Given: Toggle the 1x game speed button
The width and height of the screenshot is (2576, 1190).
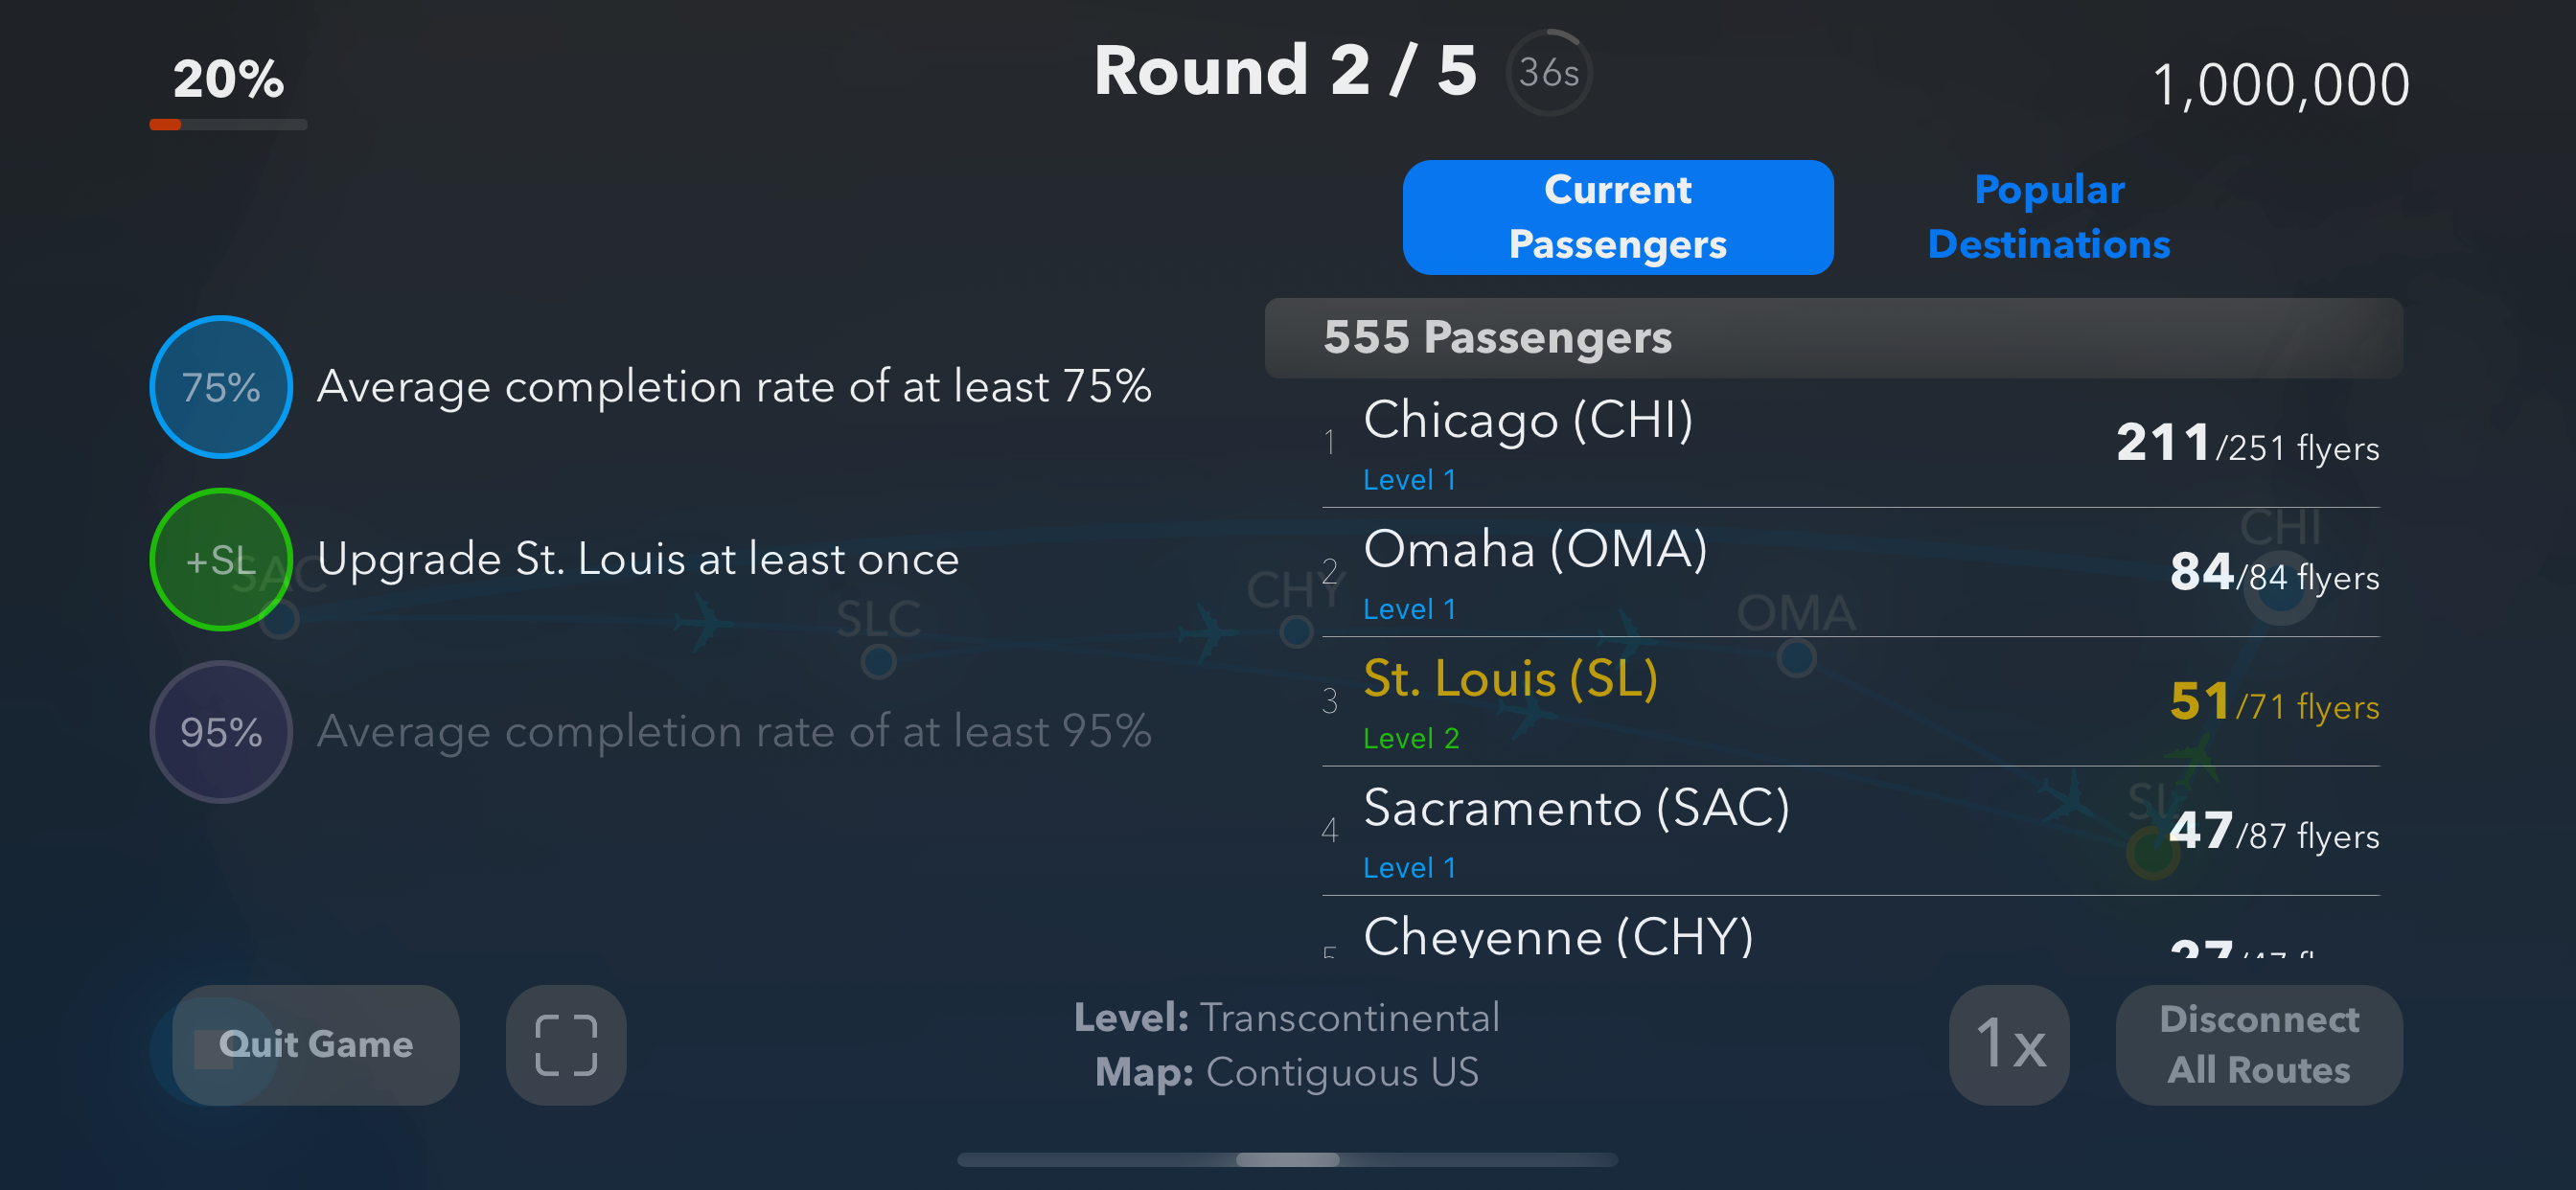Looking at the screenshot, I should (2009, 1045).
